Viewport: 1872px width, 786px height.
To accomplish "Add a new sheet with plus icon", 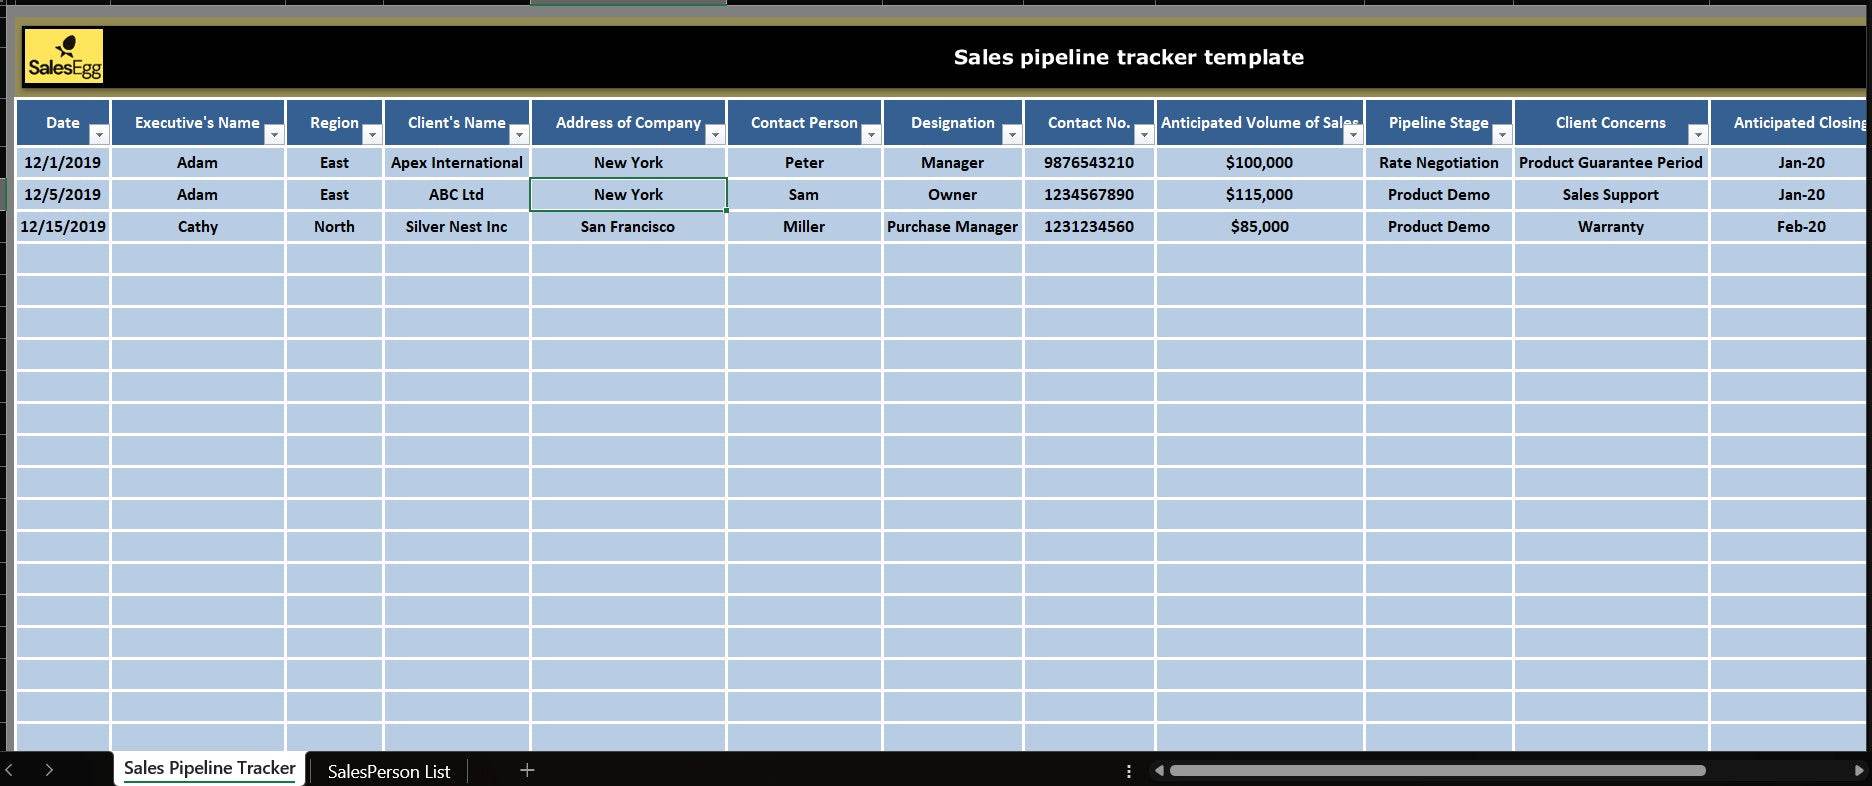I will point(527,770).
